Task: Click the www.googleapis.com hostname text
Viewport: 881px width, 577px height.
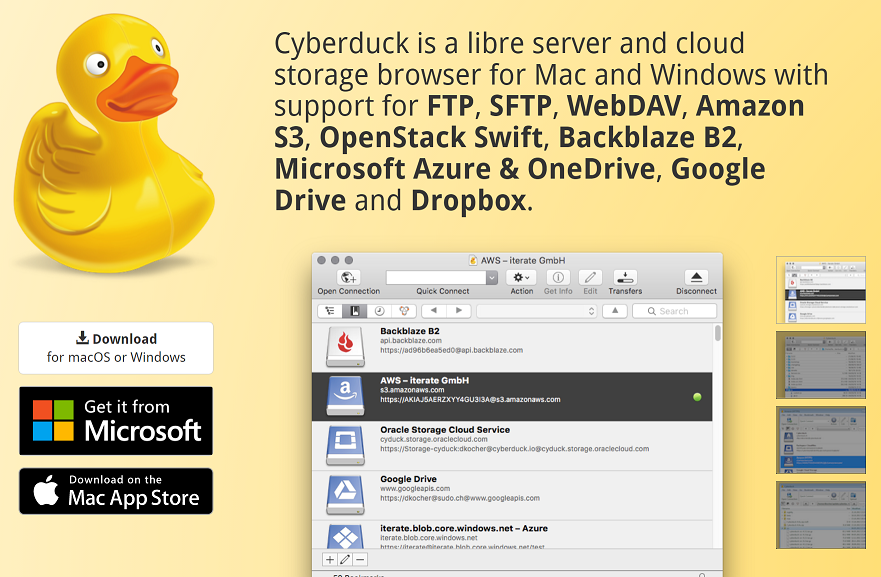Action: pyautogui.click(x=415, y=489)
